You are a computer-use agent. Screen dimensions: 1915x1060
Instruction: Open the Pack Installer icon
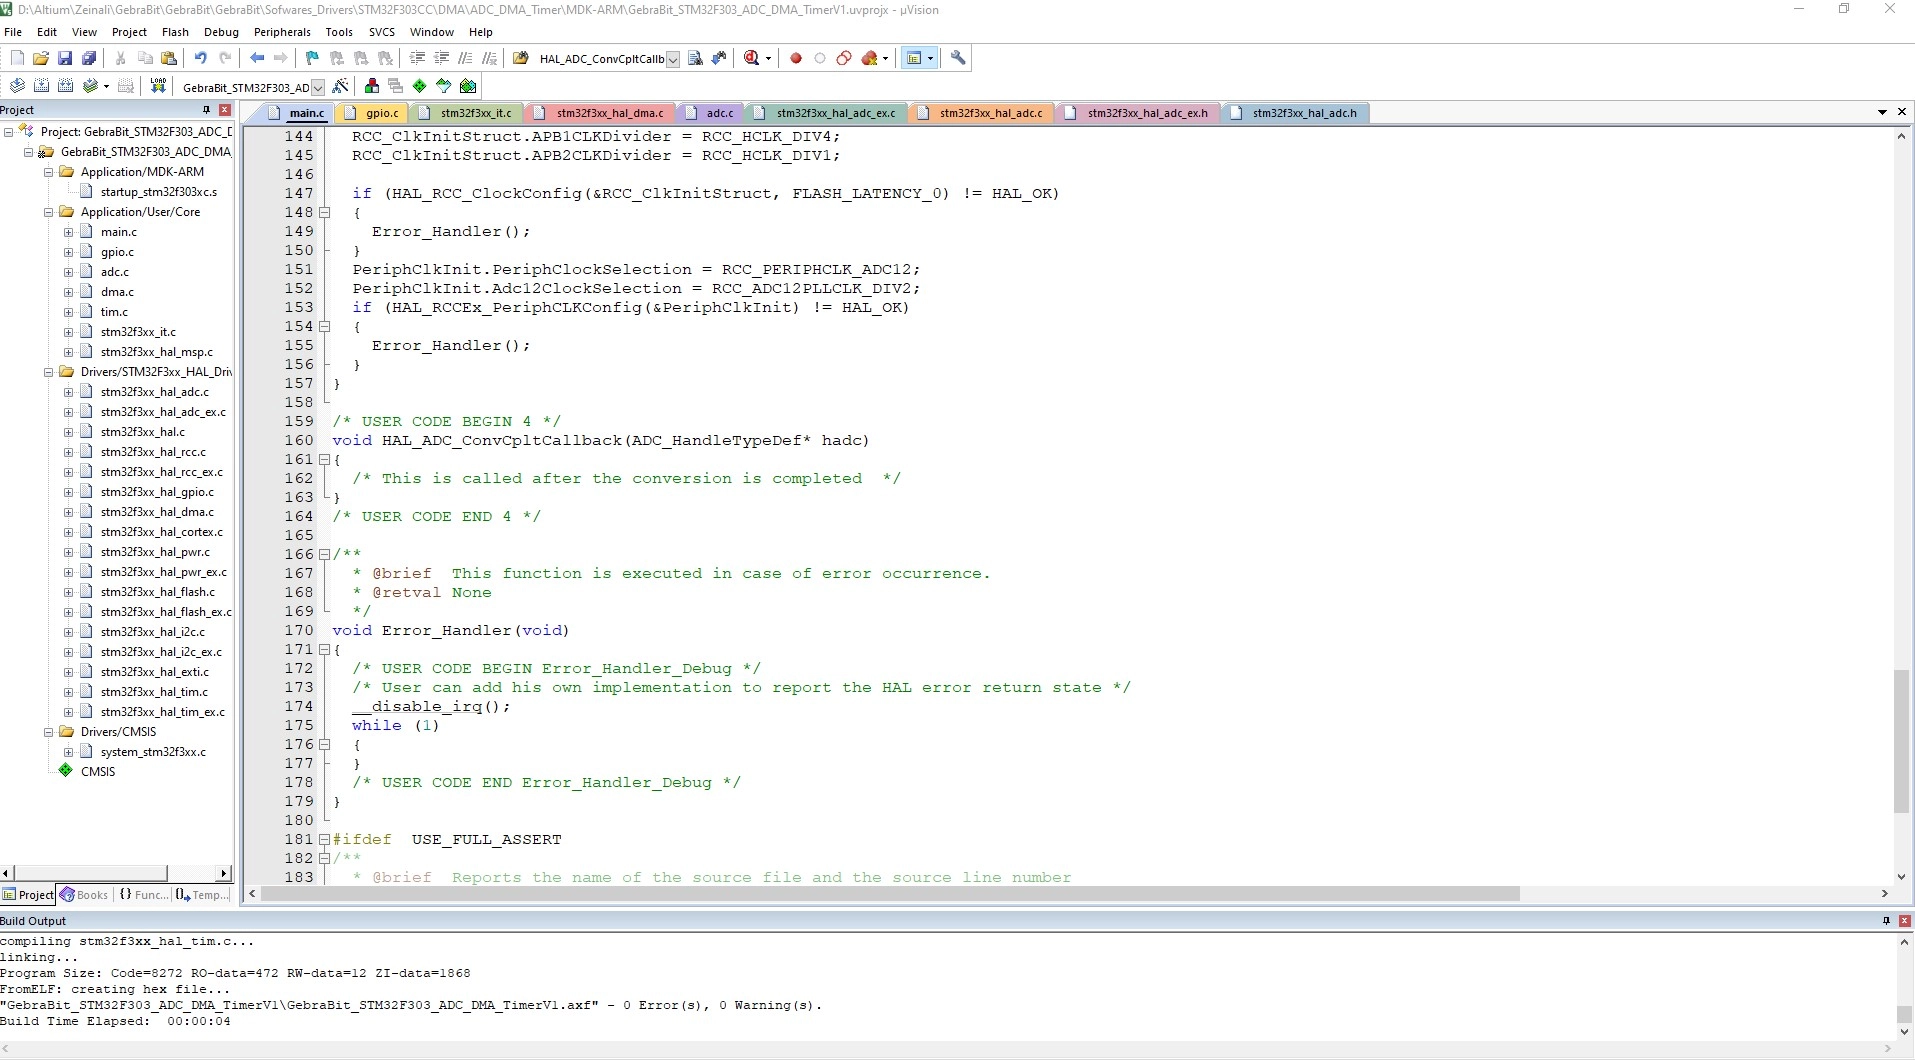(468, 86)
